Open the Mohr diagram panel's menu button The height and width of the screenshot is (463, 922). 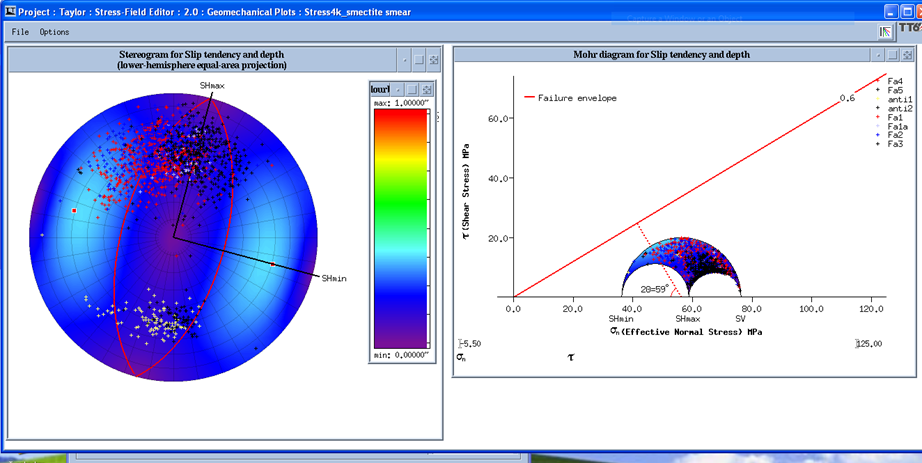click(x=878, y=55)
